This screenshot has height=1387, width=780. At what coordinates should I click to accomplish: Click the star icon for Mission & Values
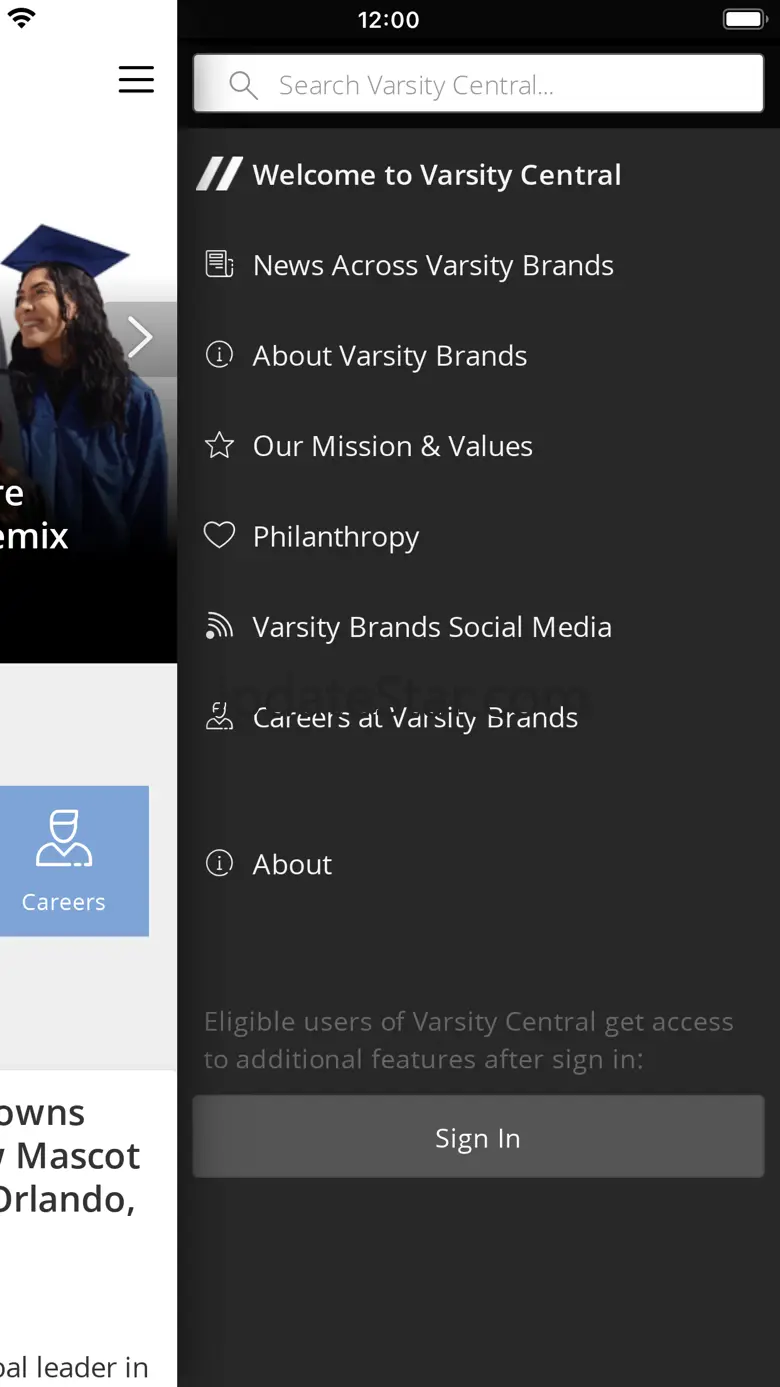(219, 445)
